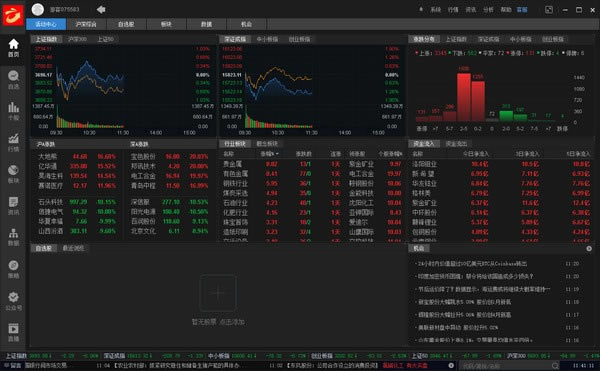Viewport: 600px width, 371px height.
Task: Switch to 概念板块 tab
Action: pyautogui.click(x=267, y=144)
